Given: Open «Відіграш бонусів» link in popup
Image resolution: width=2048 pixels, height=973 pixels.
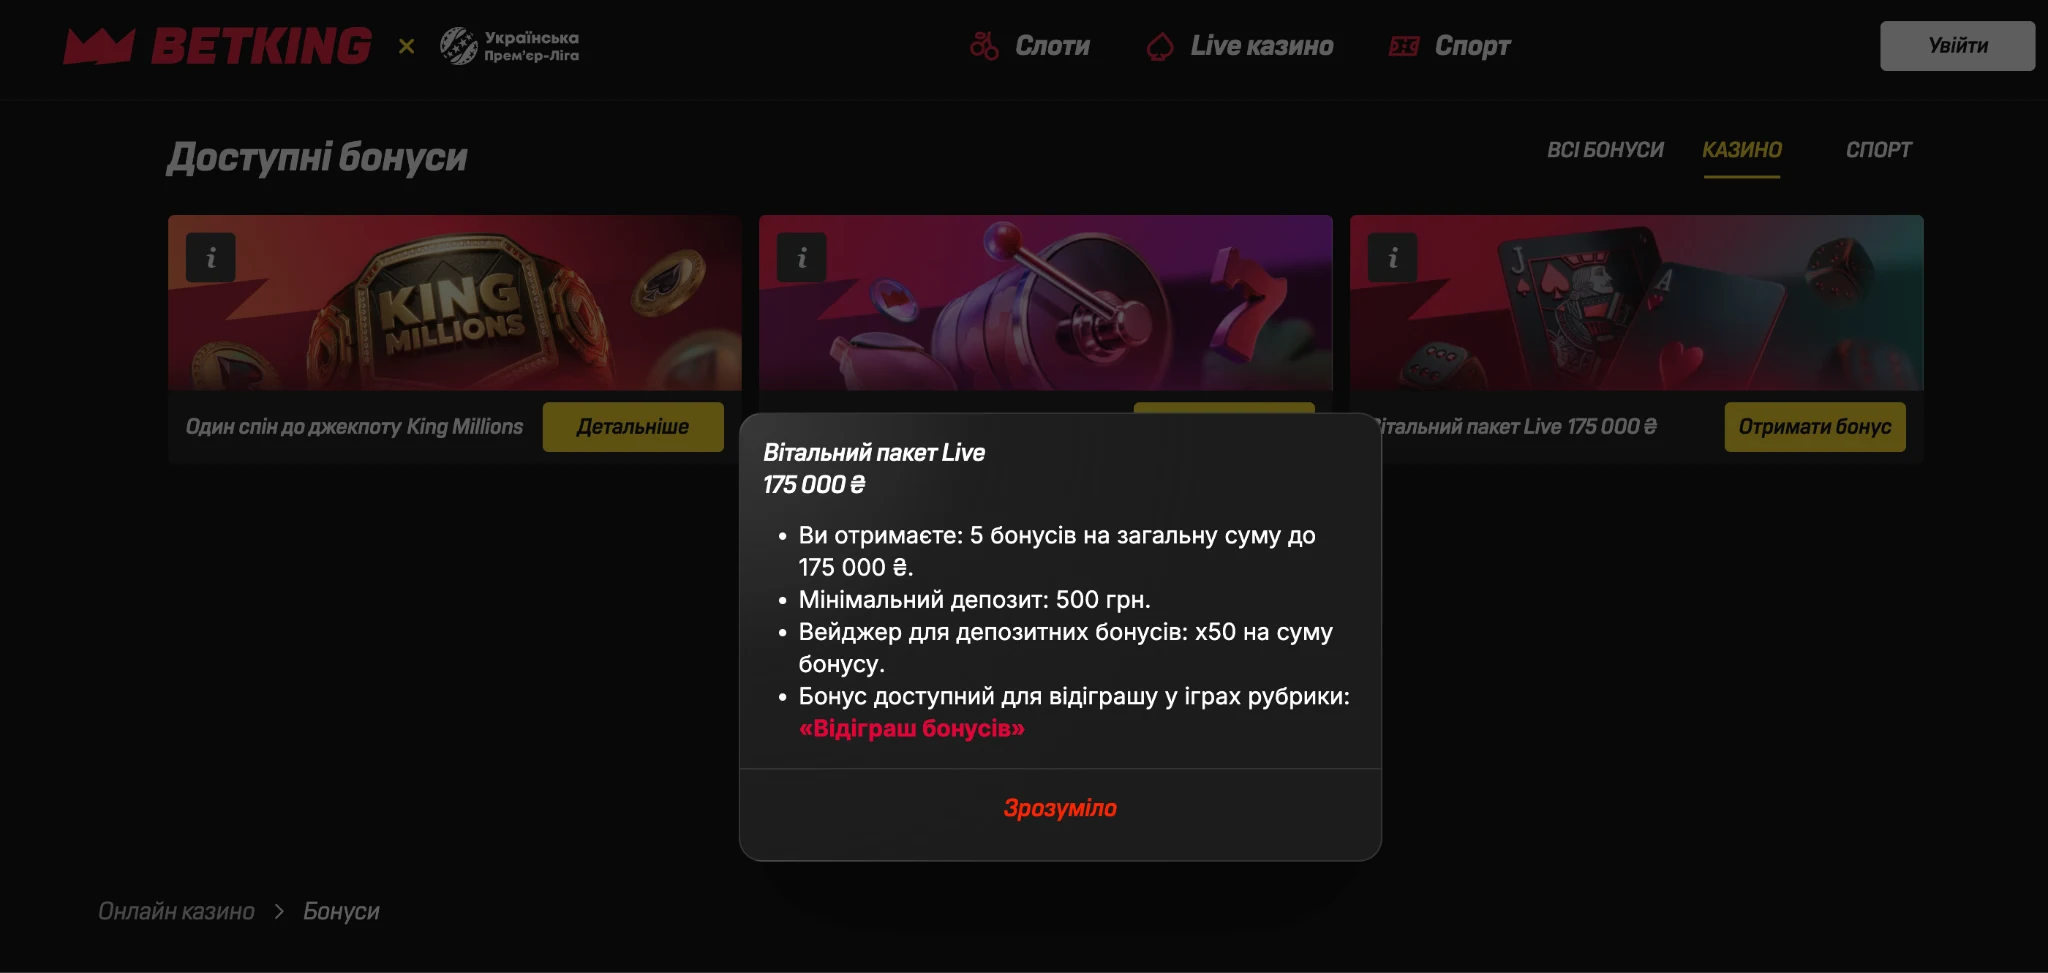Looking at the screenshot, I should 911,728.
